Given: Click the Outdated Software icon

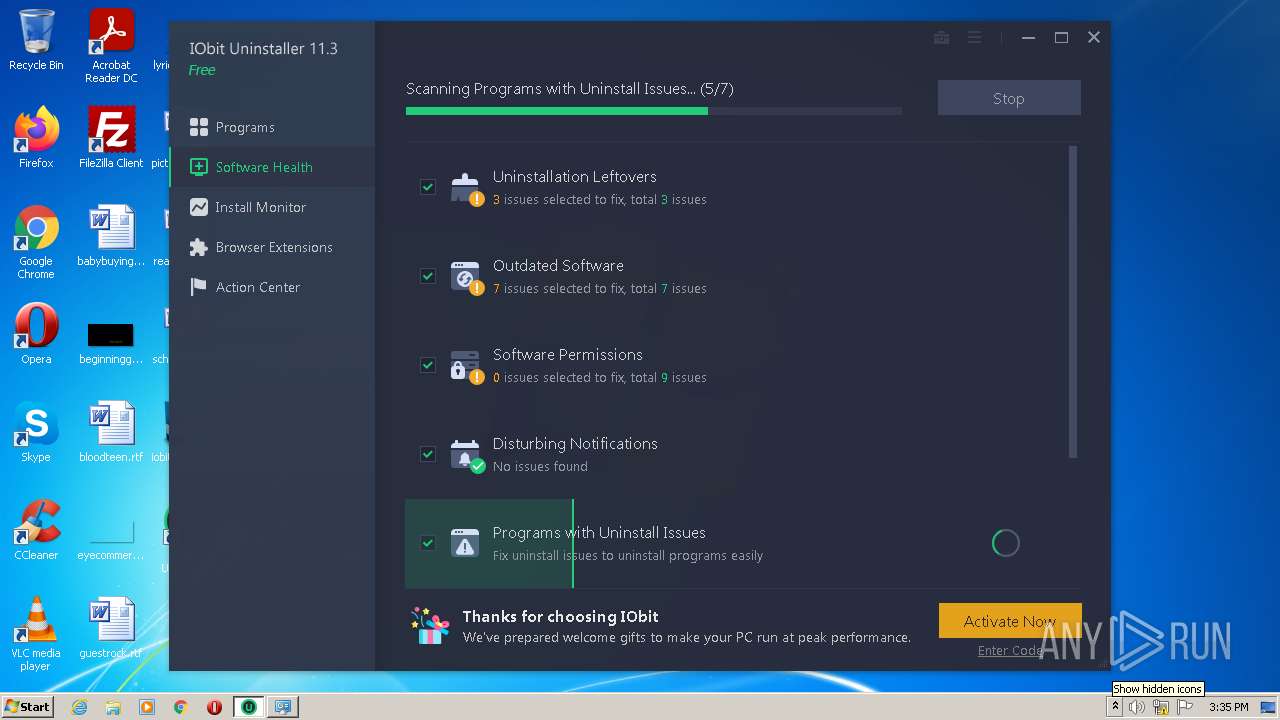Looking at the screenshot, I should click(465, 276).
